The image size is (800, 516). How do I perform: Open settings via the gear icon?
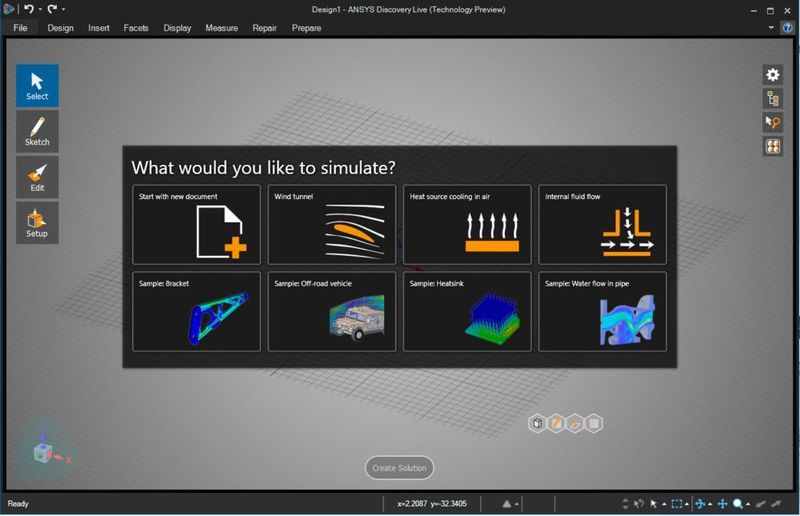(773, 75)
